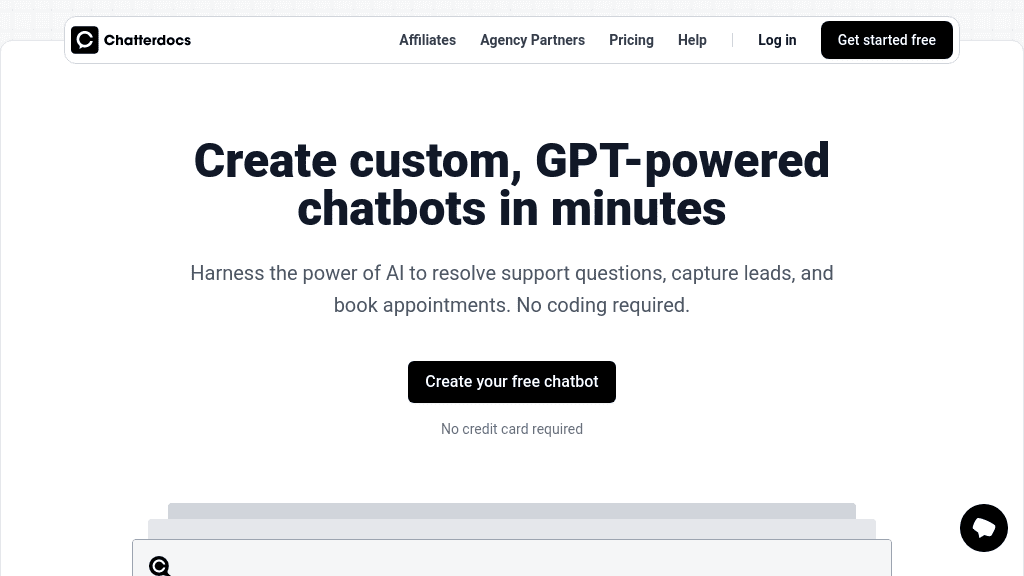Click the Chatterdocs wordmark text
The image size is (1024, 576).
pos(147,40)
